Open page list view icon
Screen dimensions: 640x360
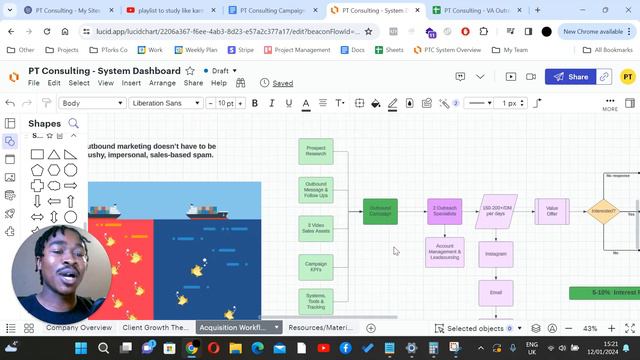click(11, 328)
